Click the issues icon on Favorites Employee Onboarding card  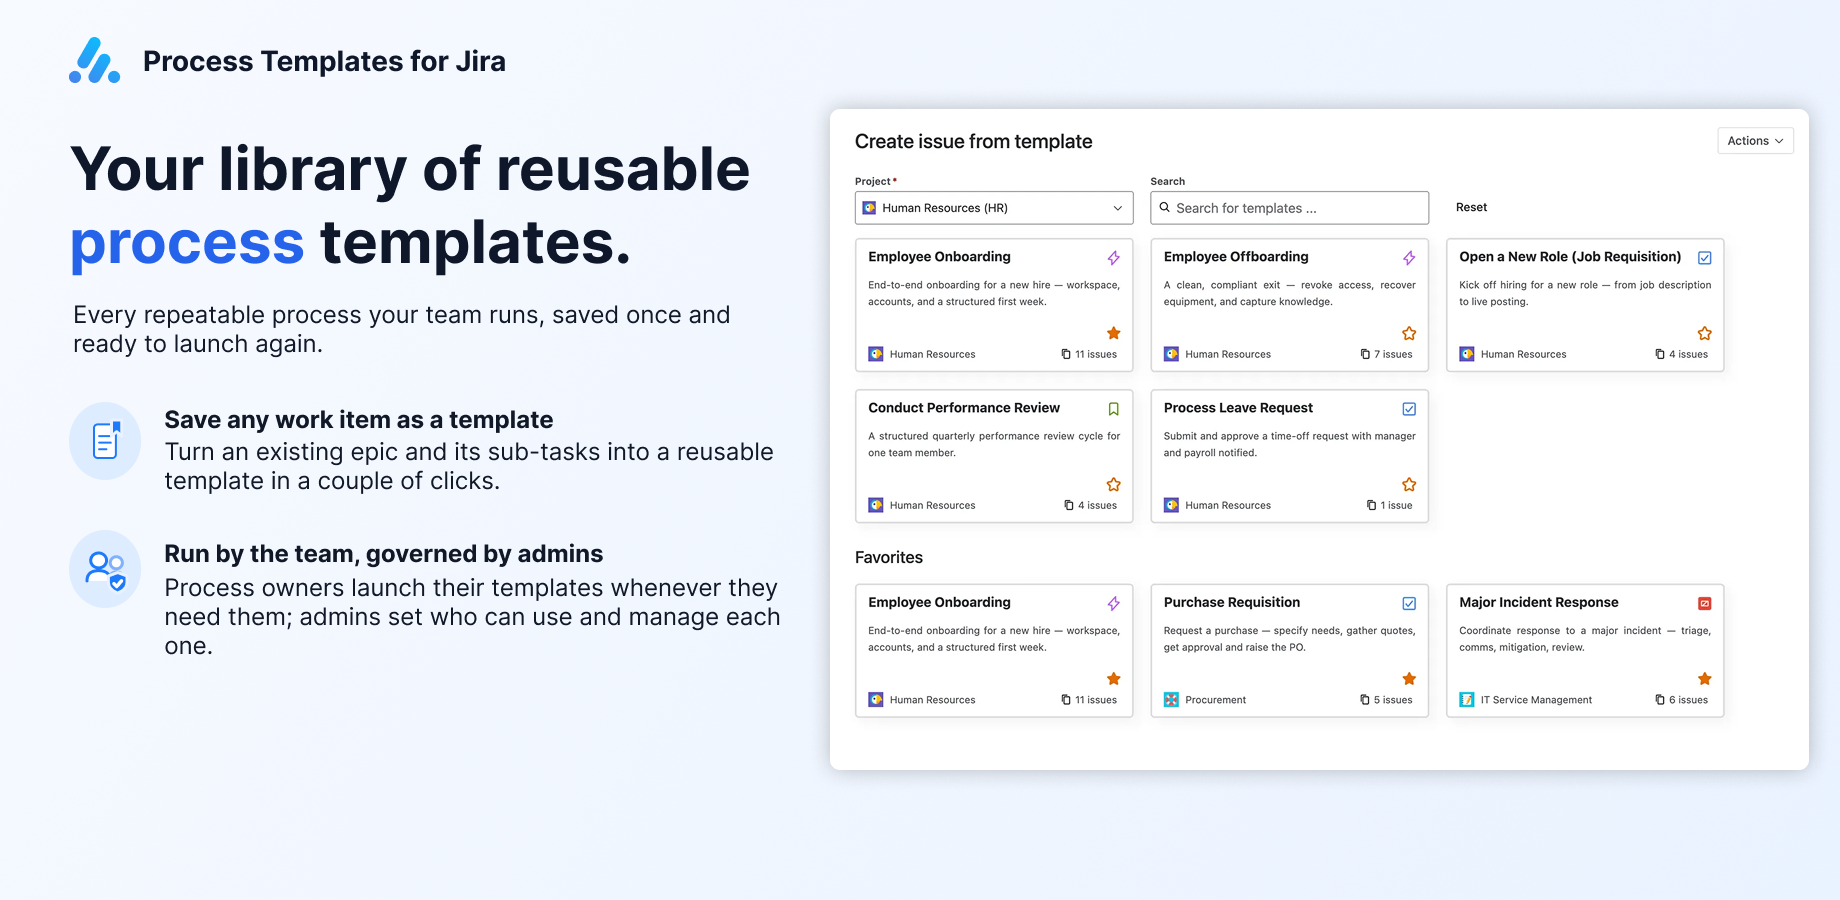pyautogui.click(x=1066, y=700)
